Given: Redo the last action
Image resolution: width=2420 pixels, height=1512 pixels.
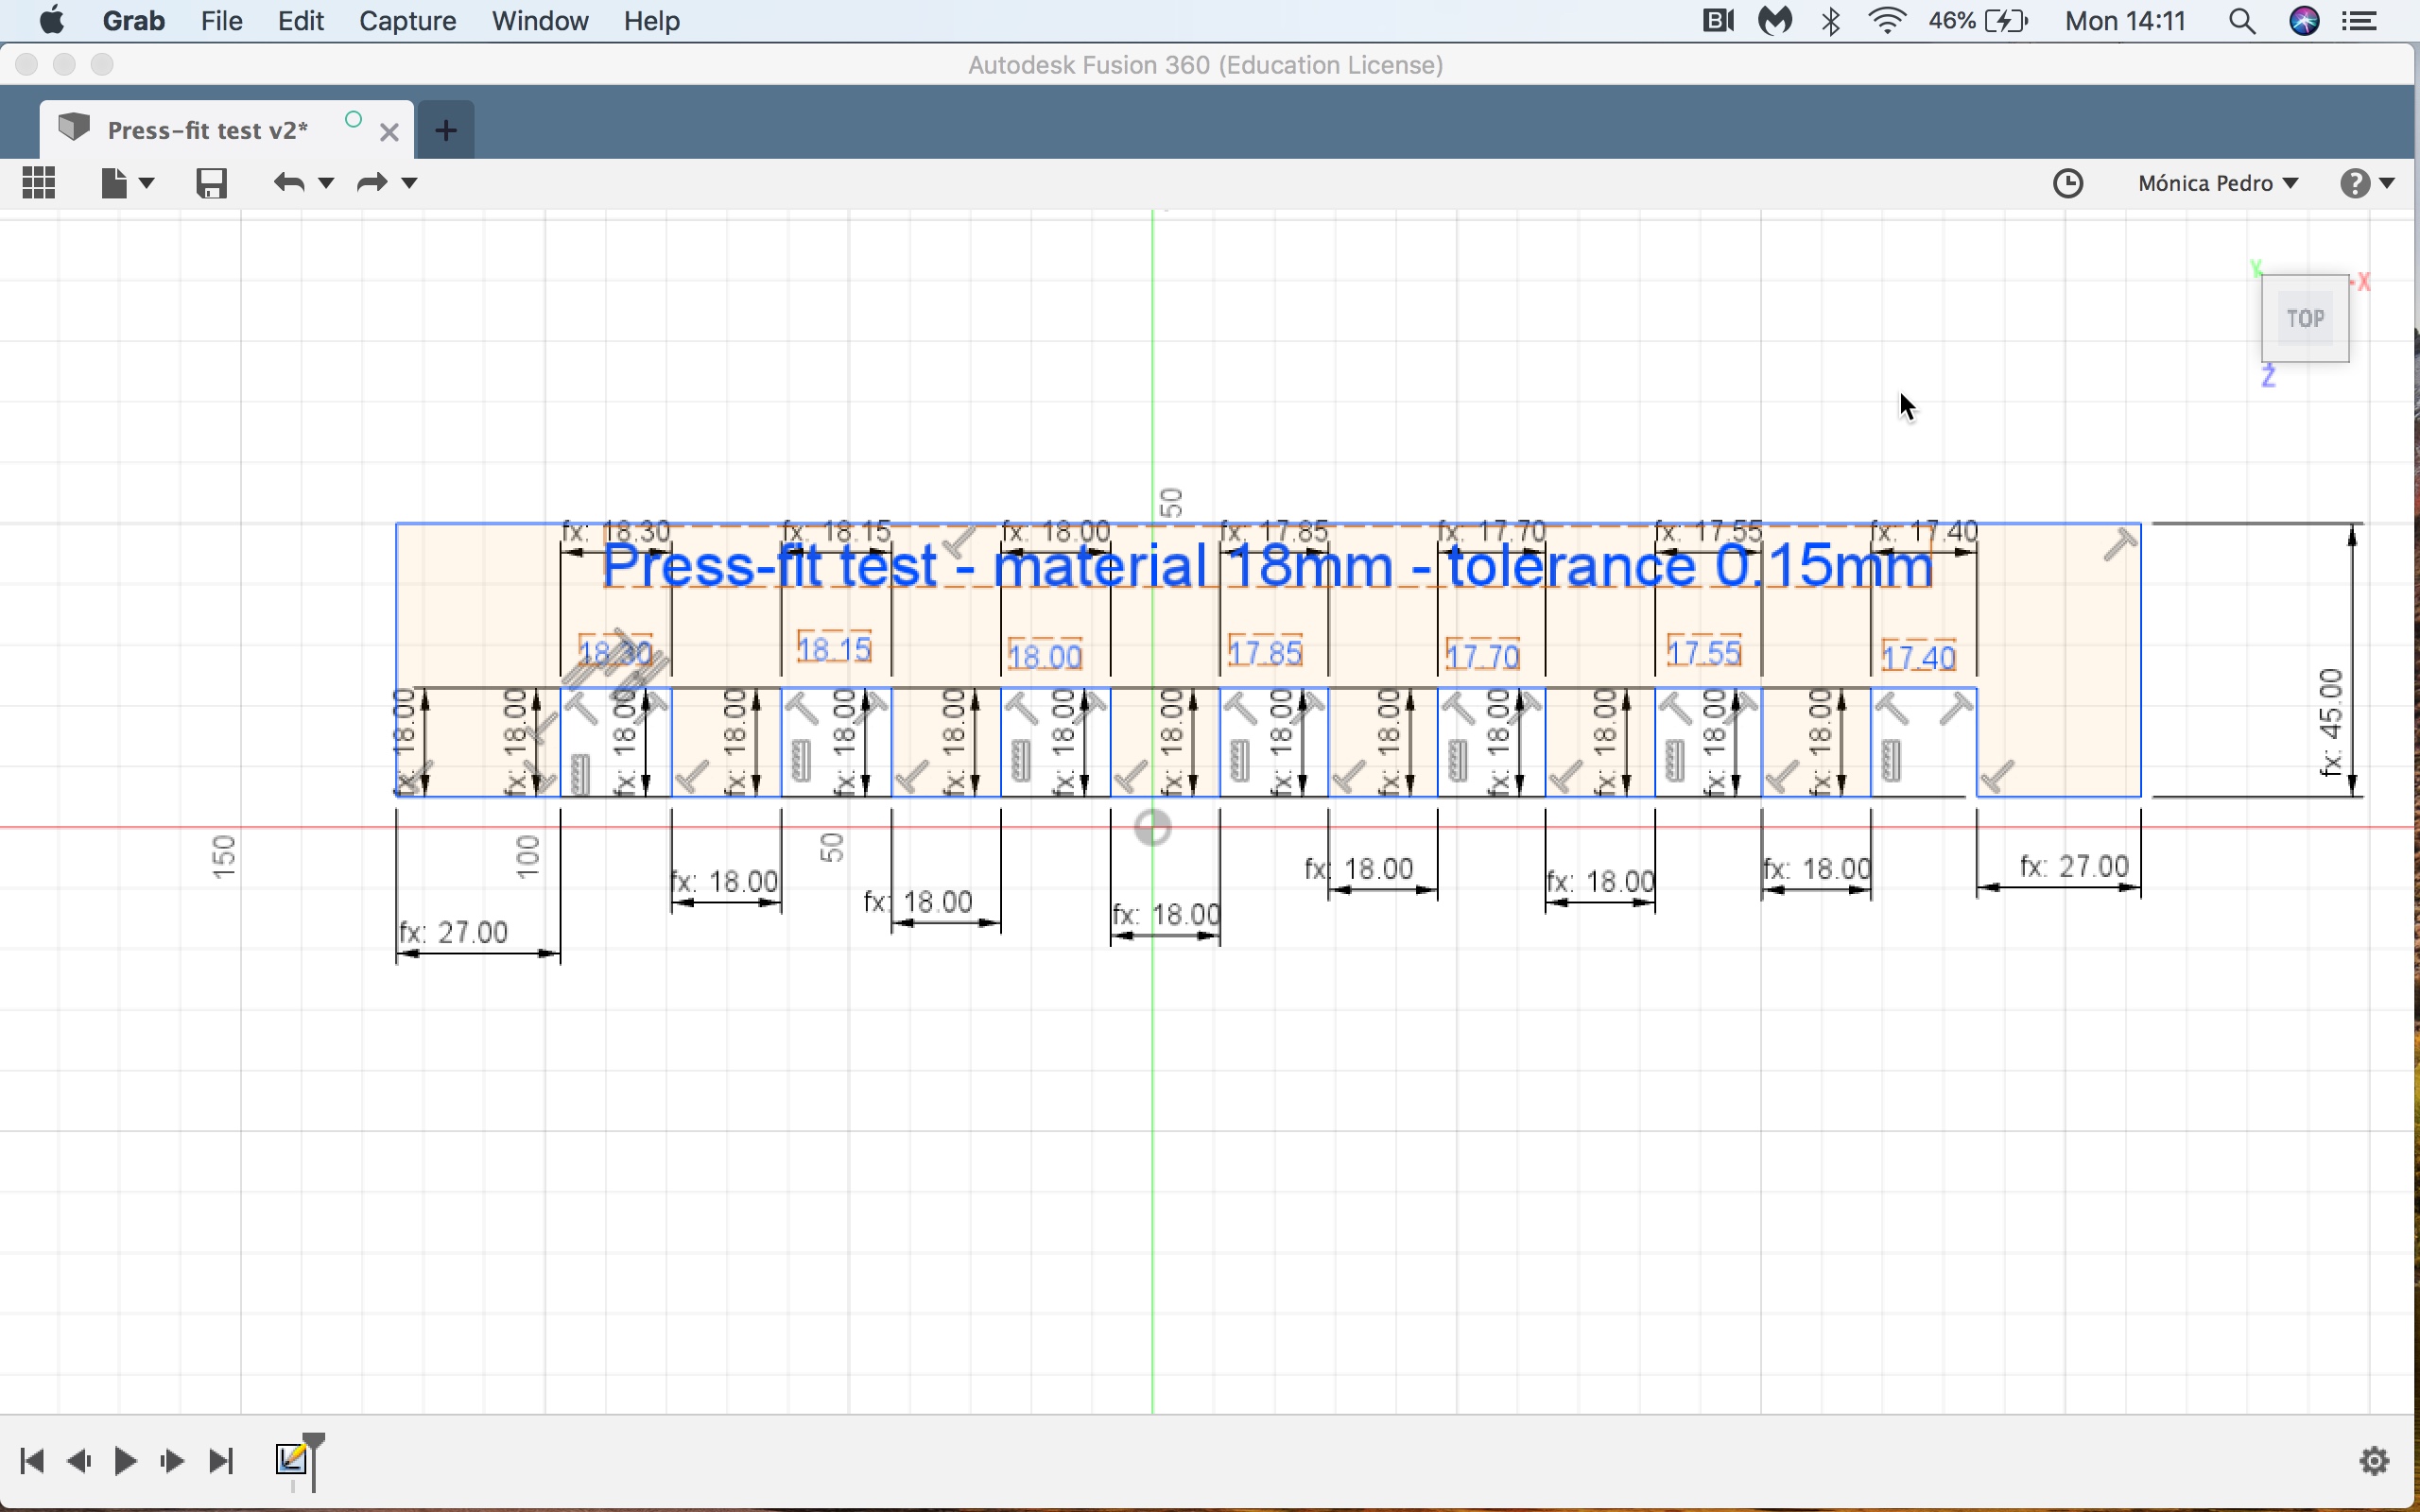Looking at the screenshot, I should tap(372, 183).
